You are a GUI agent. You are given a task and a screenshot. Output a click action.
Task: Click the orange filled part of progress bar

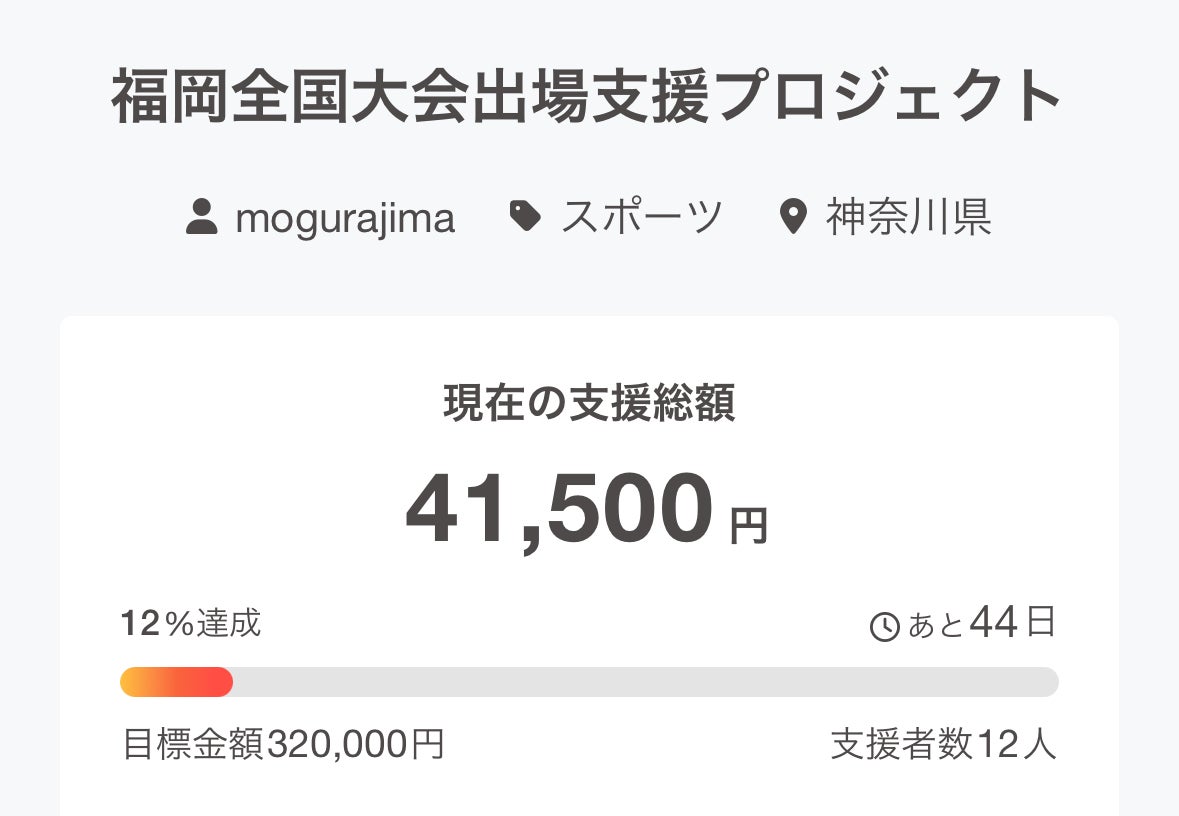point(176,682)
